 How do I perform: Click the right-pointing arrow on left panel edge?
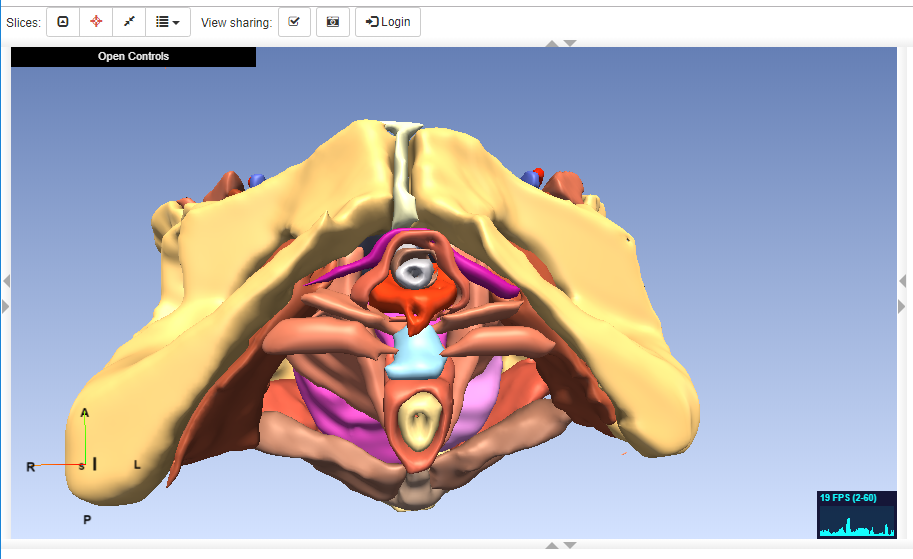[5, 306]
